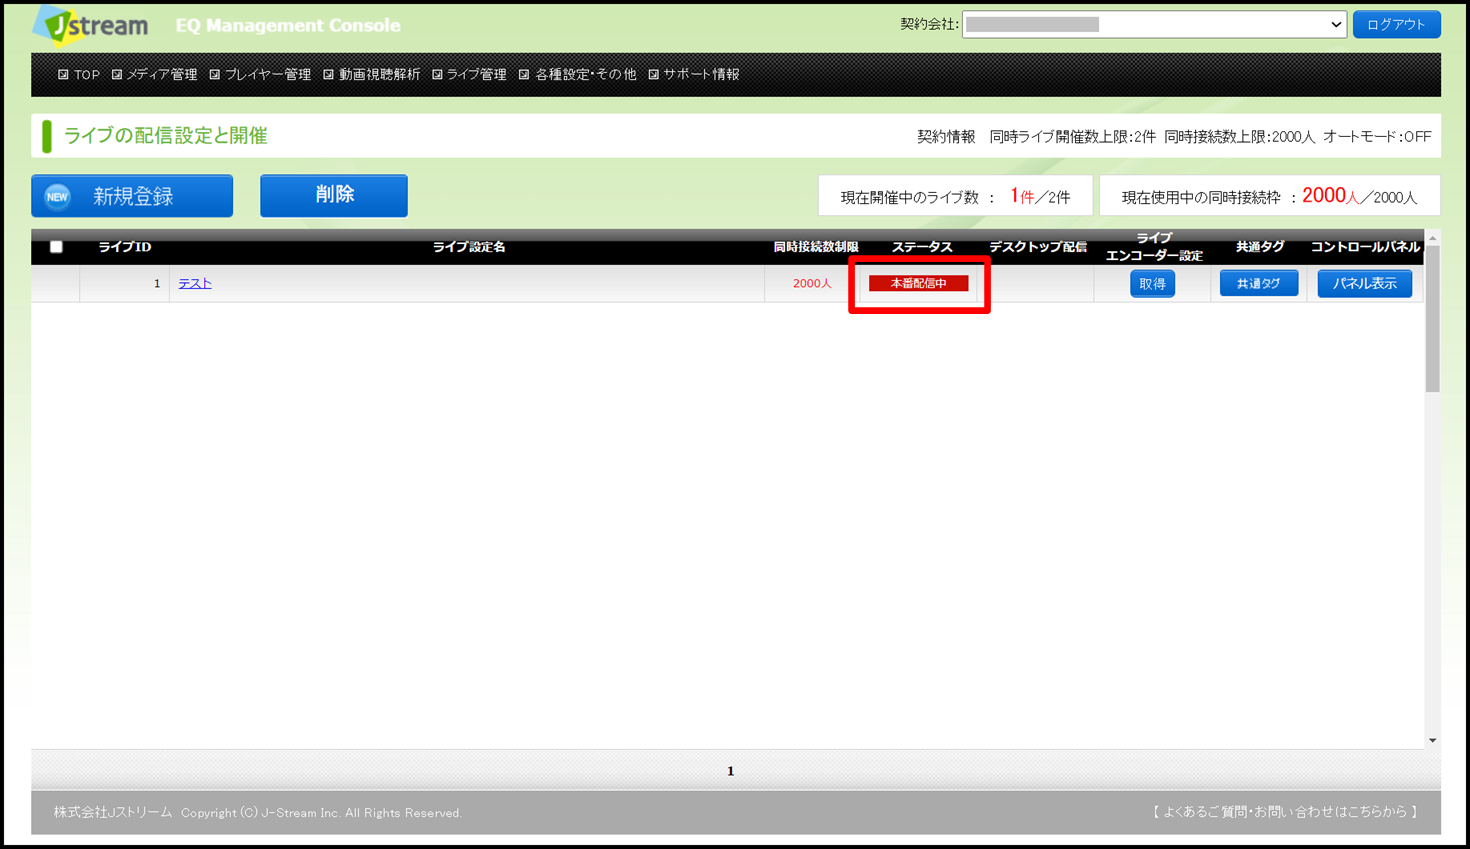Click the パネル表示 button
The image size is (1470, 849).
pyautogui.click(x=1365, y=284)
